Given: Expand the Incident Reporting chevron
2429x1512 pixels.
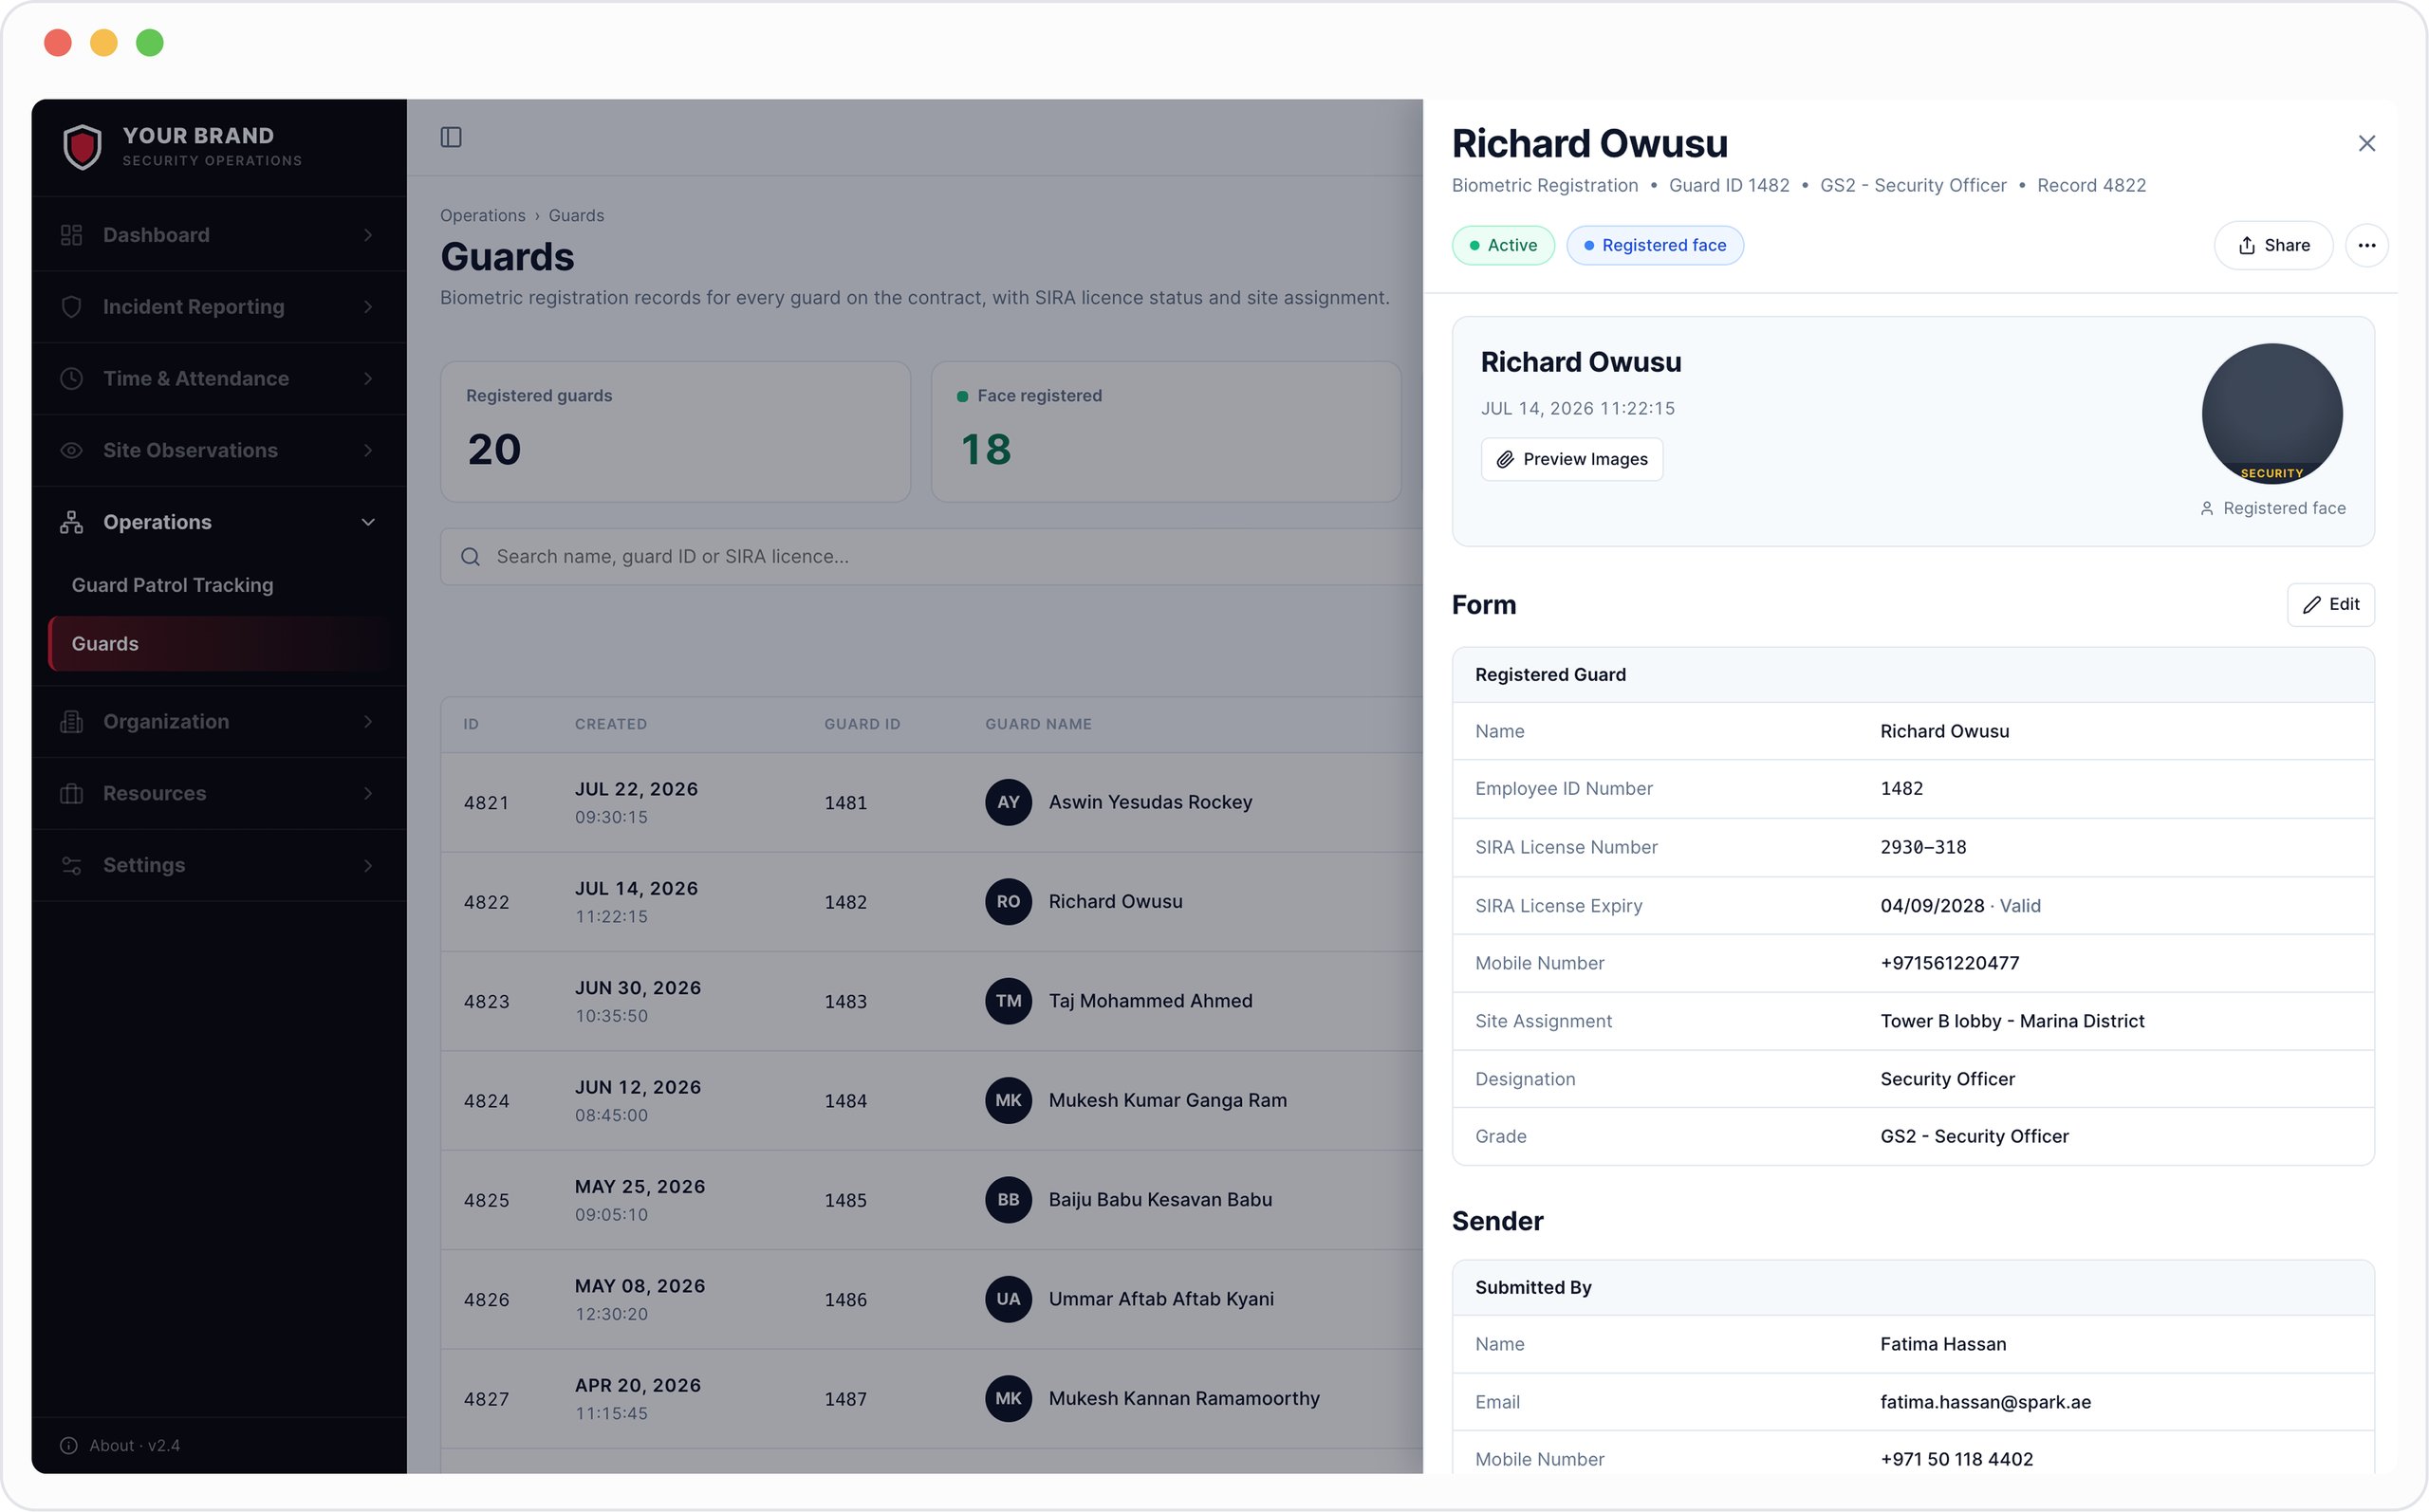Looking at the screenshot, I should point(368,307).
